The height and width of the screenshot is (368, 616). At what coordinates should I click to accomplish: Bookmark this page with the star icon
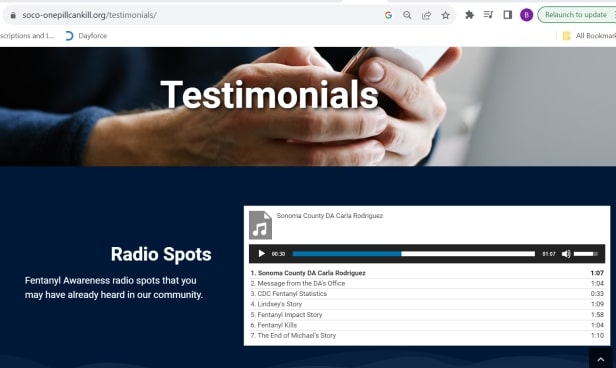point(445,15)
